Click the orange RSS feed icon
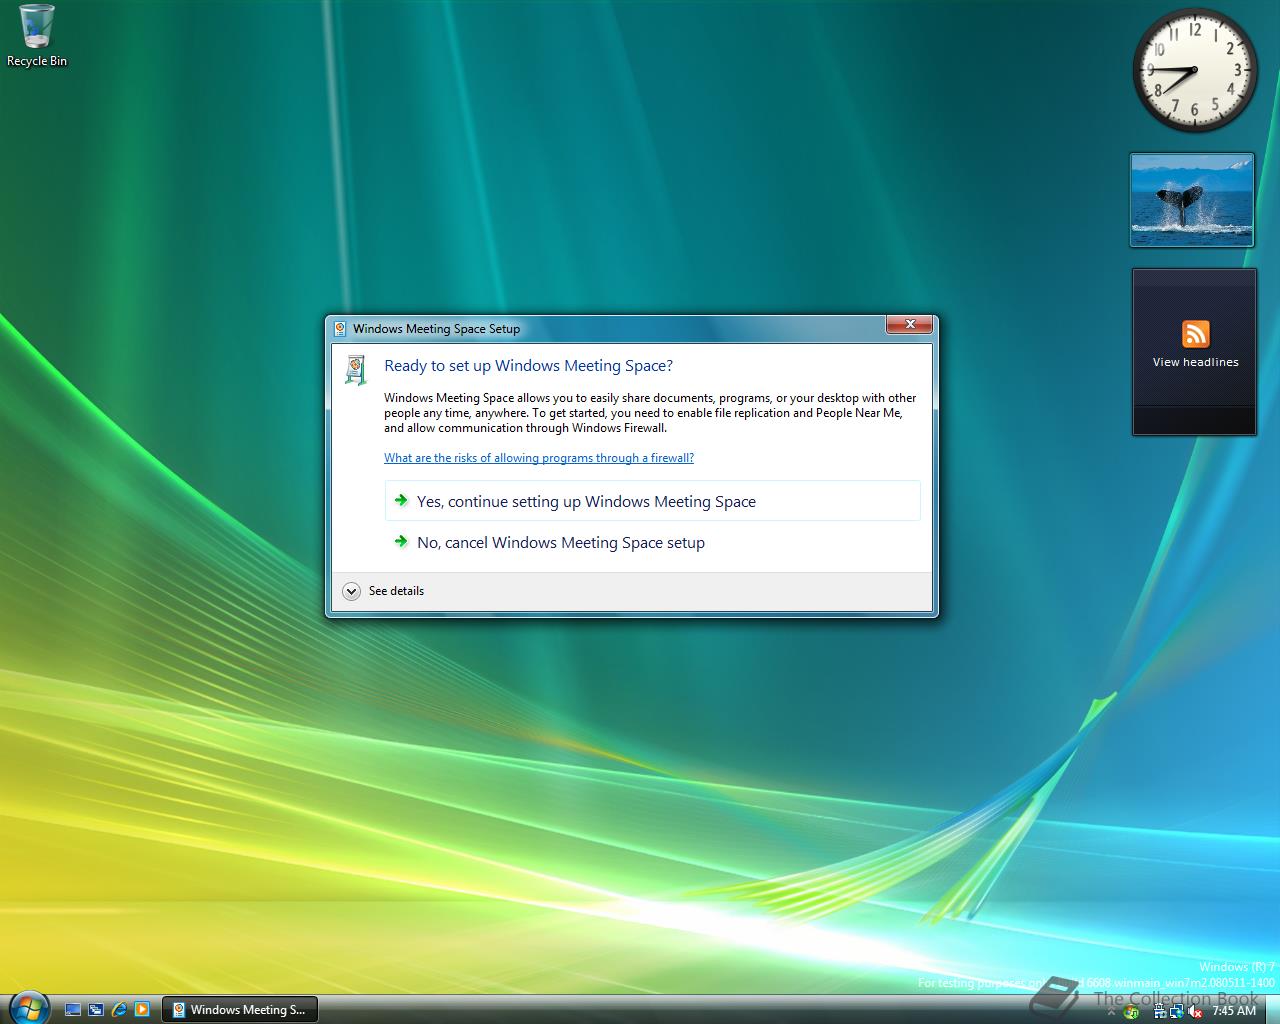This screenshot has height=1024, width=1280. pyautogui.click(x=1195, y=334)
